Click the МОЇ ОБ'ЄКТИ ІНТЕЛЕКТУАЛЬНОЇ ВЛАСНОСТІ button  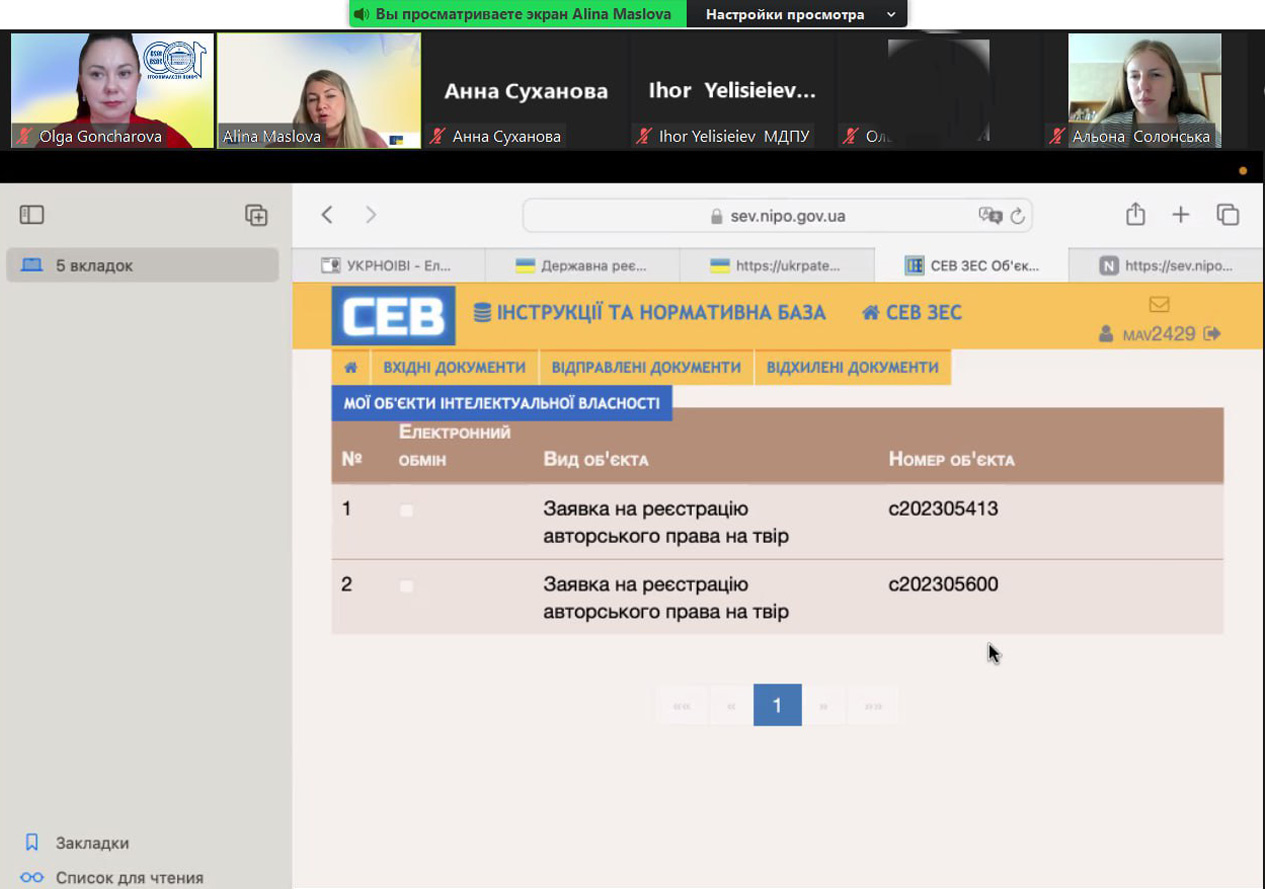tap(501, 403)
